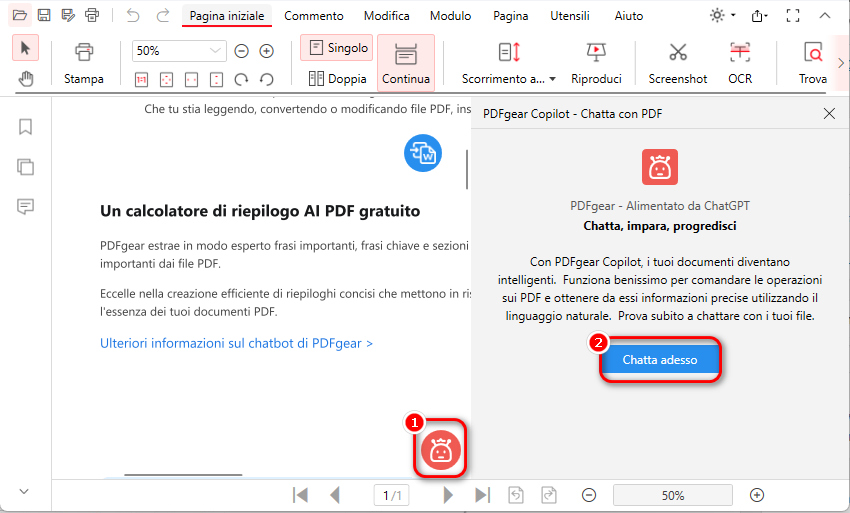This screenshot has height=513, width=850.
Task: Click the blue convert to Word icon
Action: click(423, 153)
